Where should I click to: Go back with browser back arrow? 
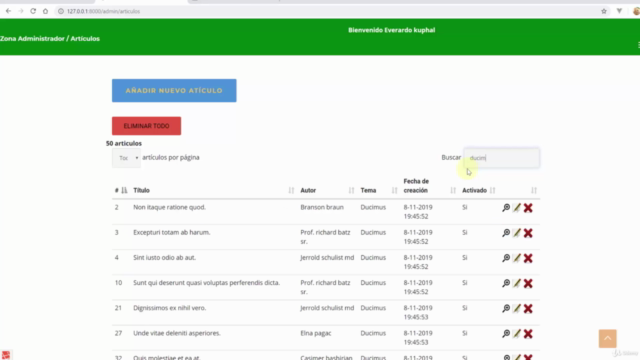pyautogui.click(x=9, y=11)
